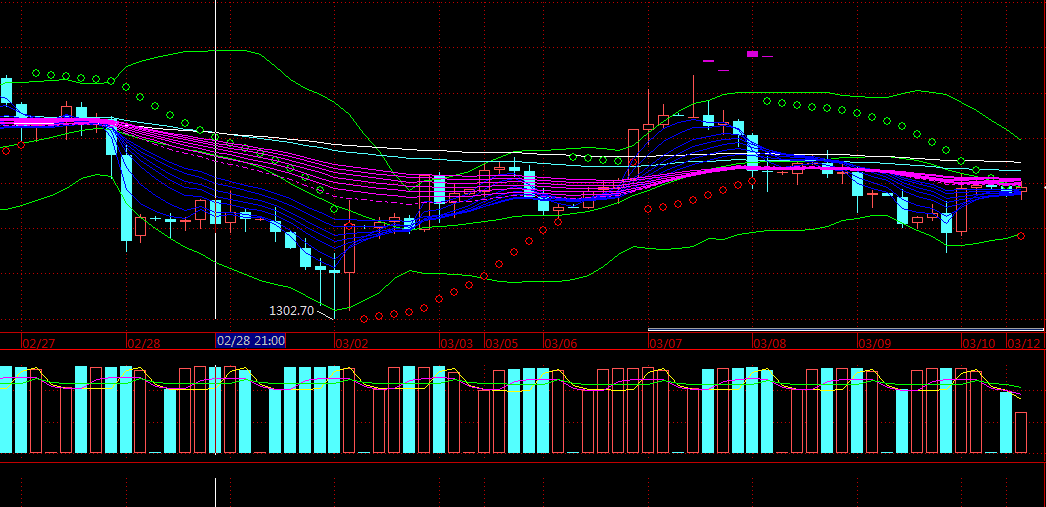Viewport: 1046px width, 507px height.
Task: Click the 03/06 date label
Action: tap(560, 344)
